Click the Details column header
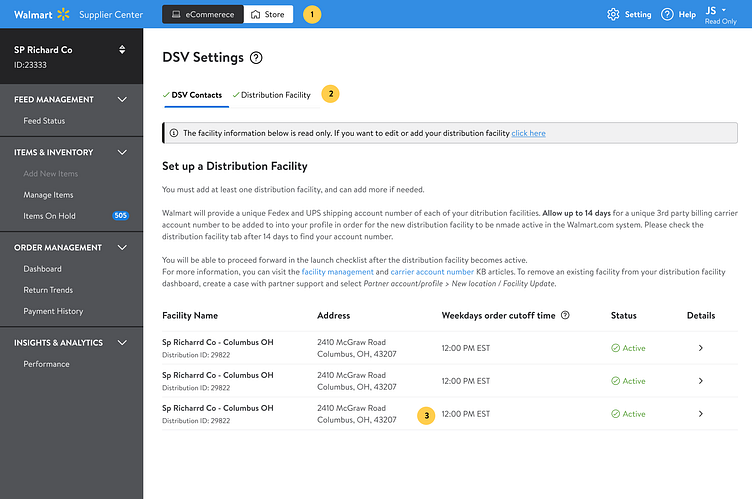 701,315
